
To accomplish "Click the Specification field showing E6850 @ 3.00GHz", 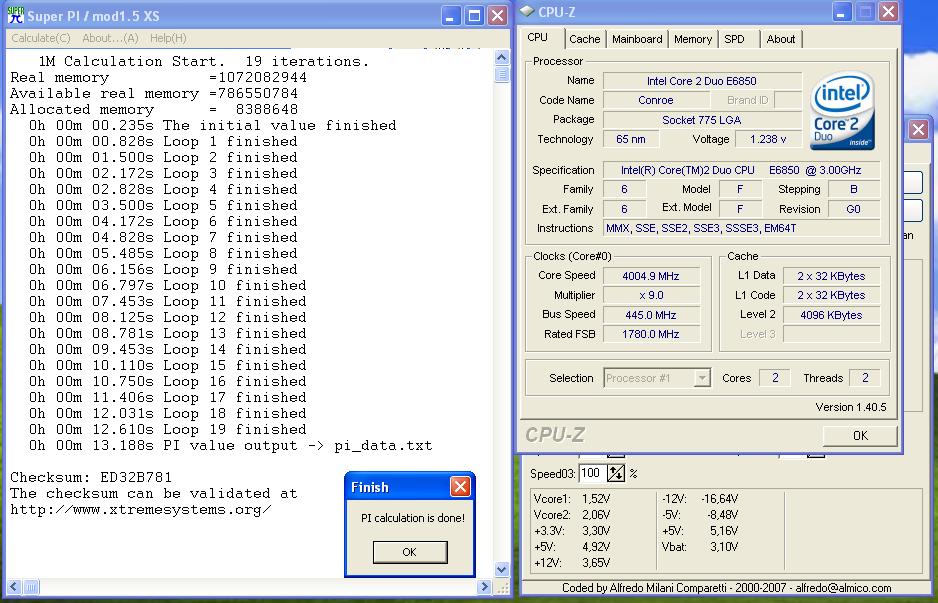I will click(x=741, y=170).
